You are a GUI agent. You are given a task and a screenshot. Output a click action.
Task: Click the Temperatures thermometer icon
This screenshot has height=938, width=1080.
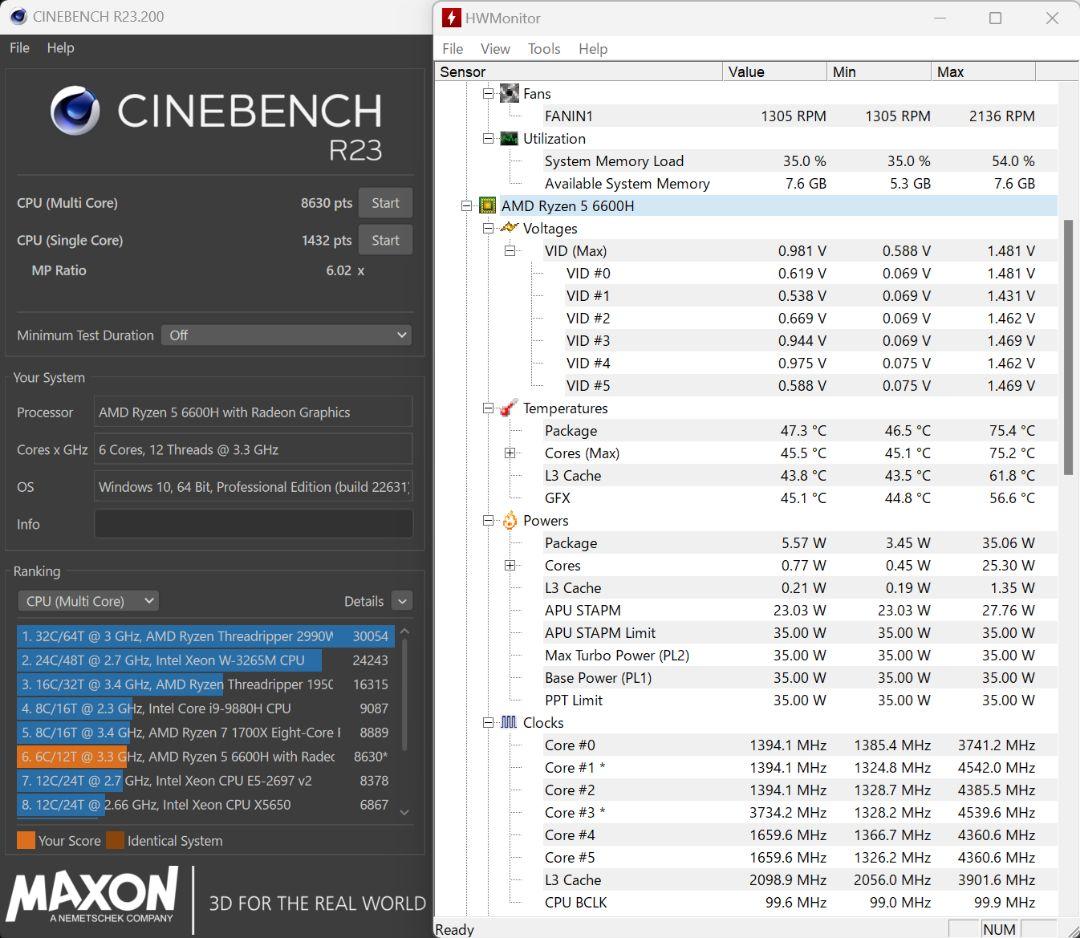[509, 408]
